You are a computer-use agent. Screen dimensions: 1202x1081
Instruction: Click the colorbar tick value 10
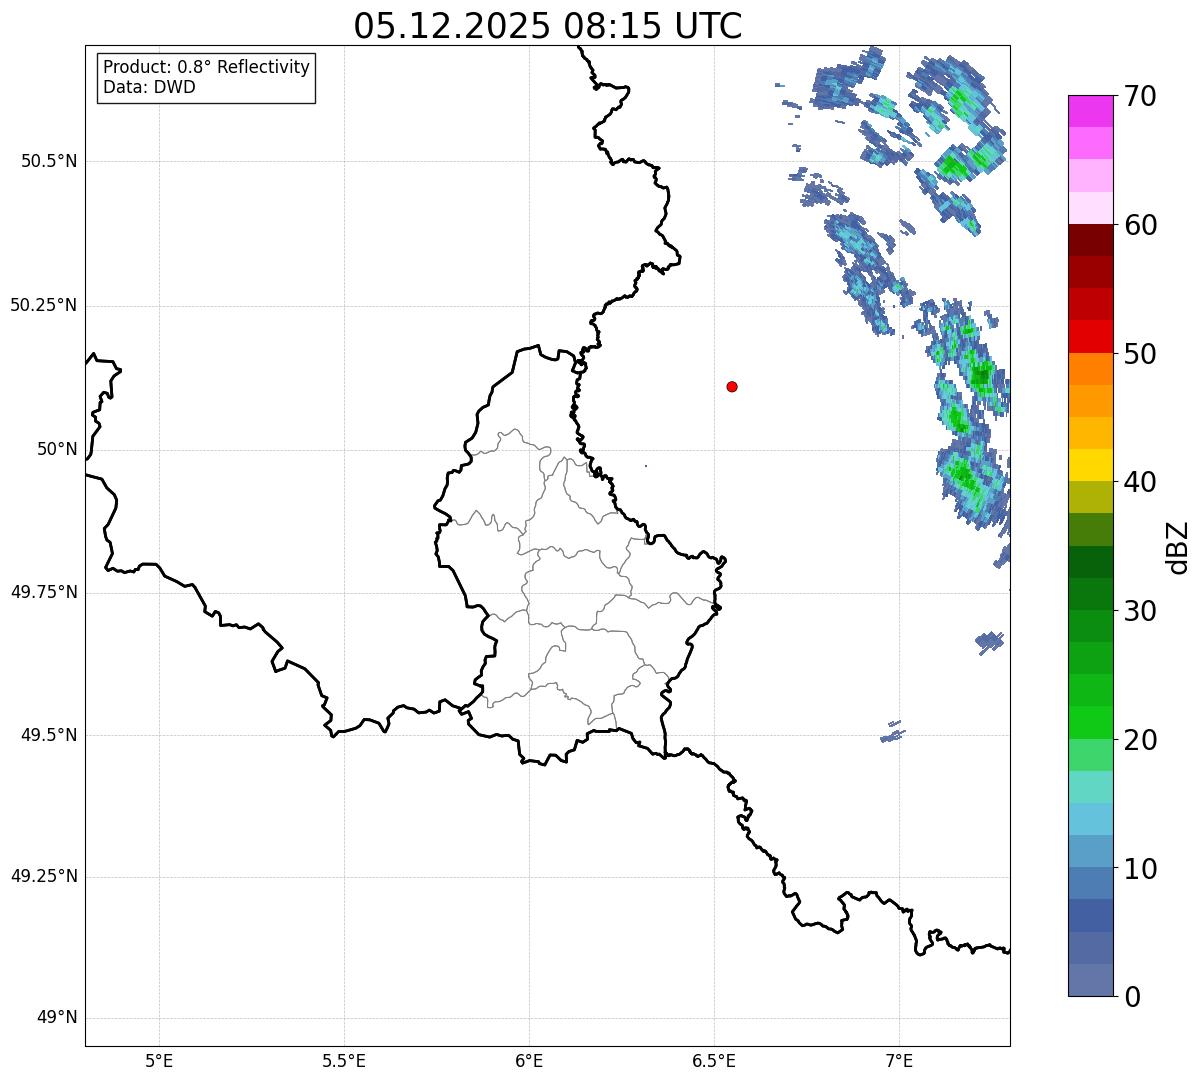pos(1140,869)
